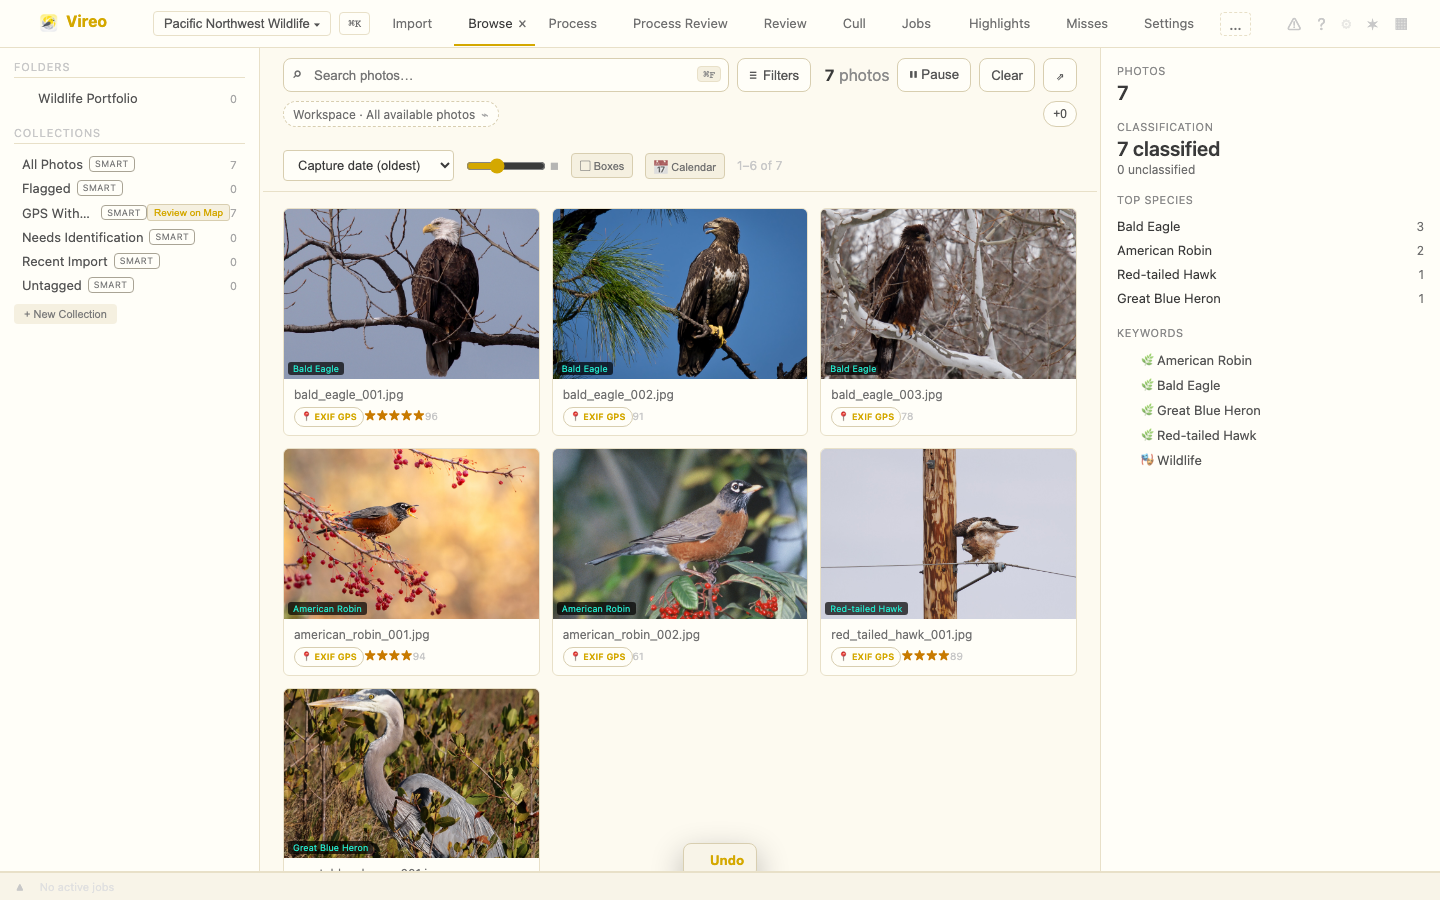
Task: Click the magnifier icon in search bar
Action: click(297, 75)
